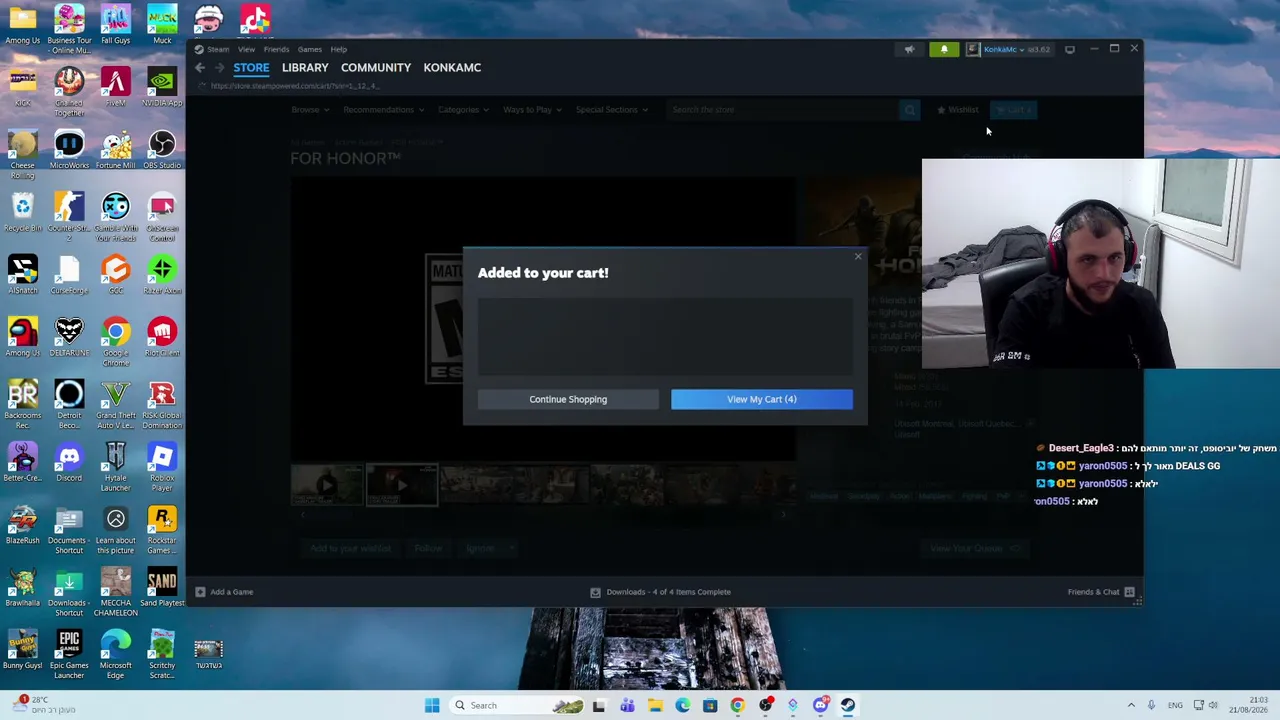Click the taskbar Search box
Image resolution: width=1280 pixels, height=720 pixels.
[517, 706]
